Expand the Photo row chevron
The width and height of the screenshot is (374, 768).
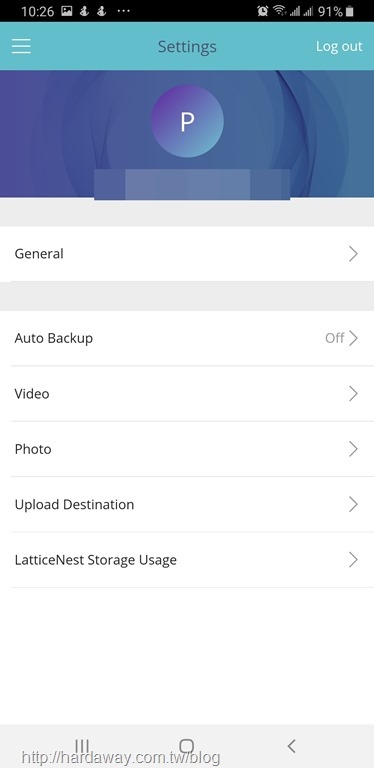tap(353, 449)
